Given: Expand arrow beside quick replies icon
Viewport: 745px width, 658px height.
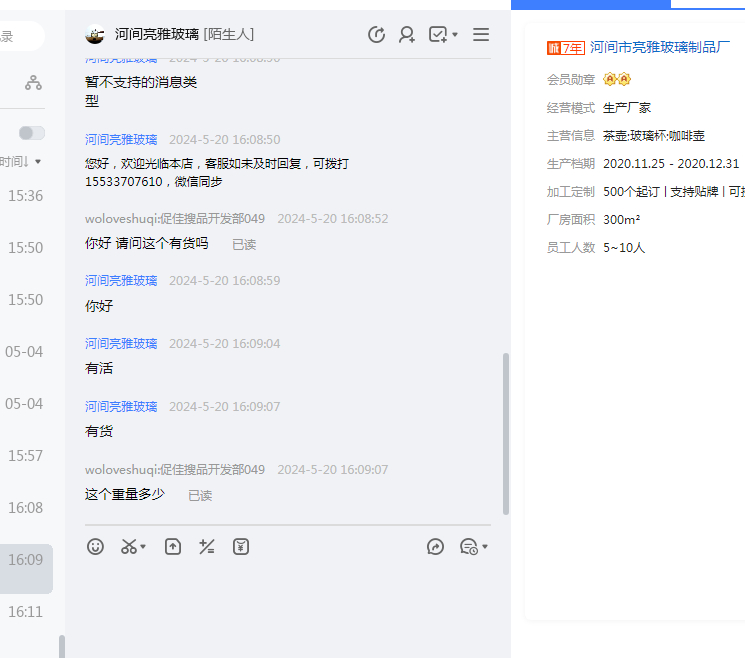Looking at the screenshot, I should 485,547.
